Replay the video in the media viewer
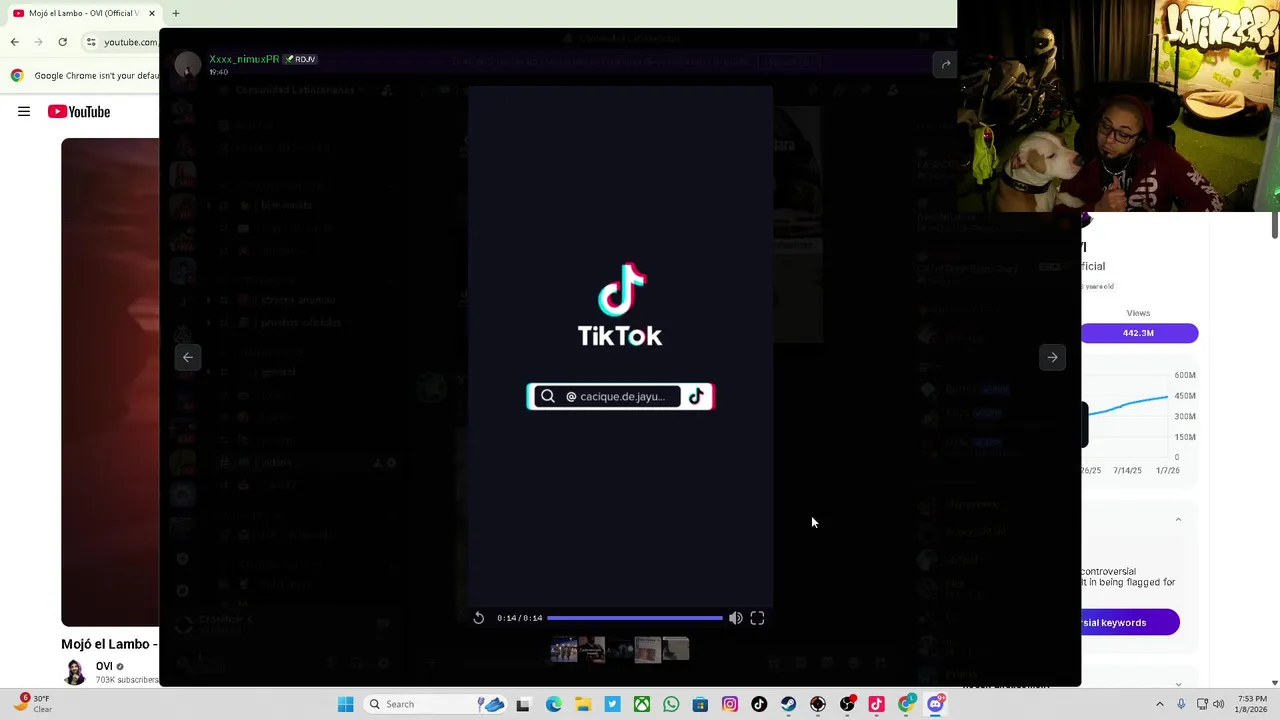Screen dimensions: 1280x720 tap(478, 618)
